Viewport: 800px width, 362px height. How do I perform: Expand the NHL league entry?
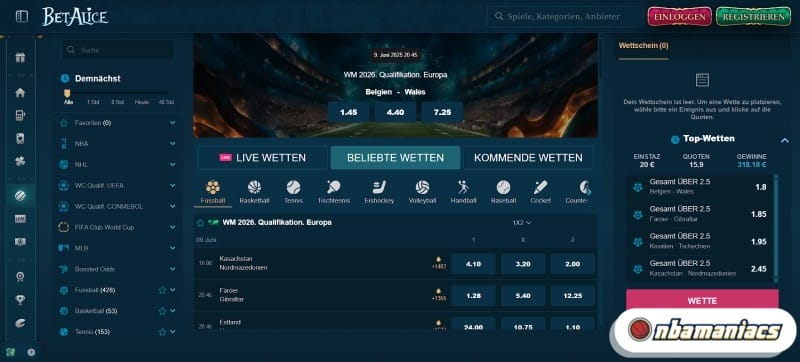(x=172, y=165)
